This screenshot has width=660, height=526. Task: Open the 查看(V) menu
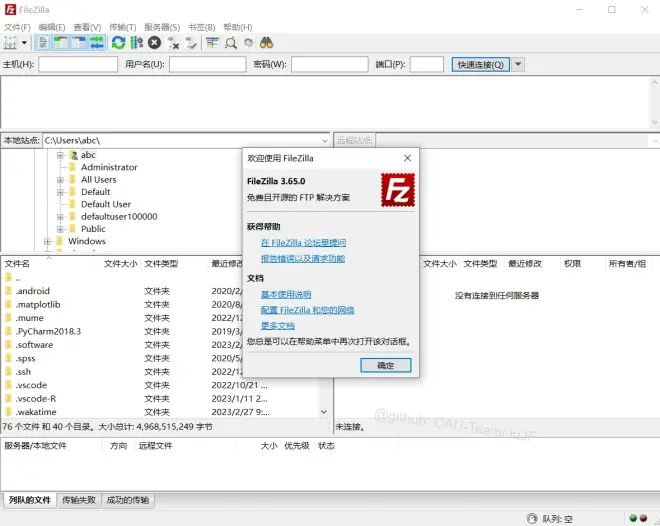pos(87,27)
